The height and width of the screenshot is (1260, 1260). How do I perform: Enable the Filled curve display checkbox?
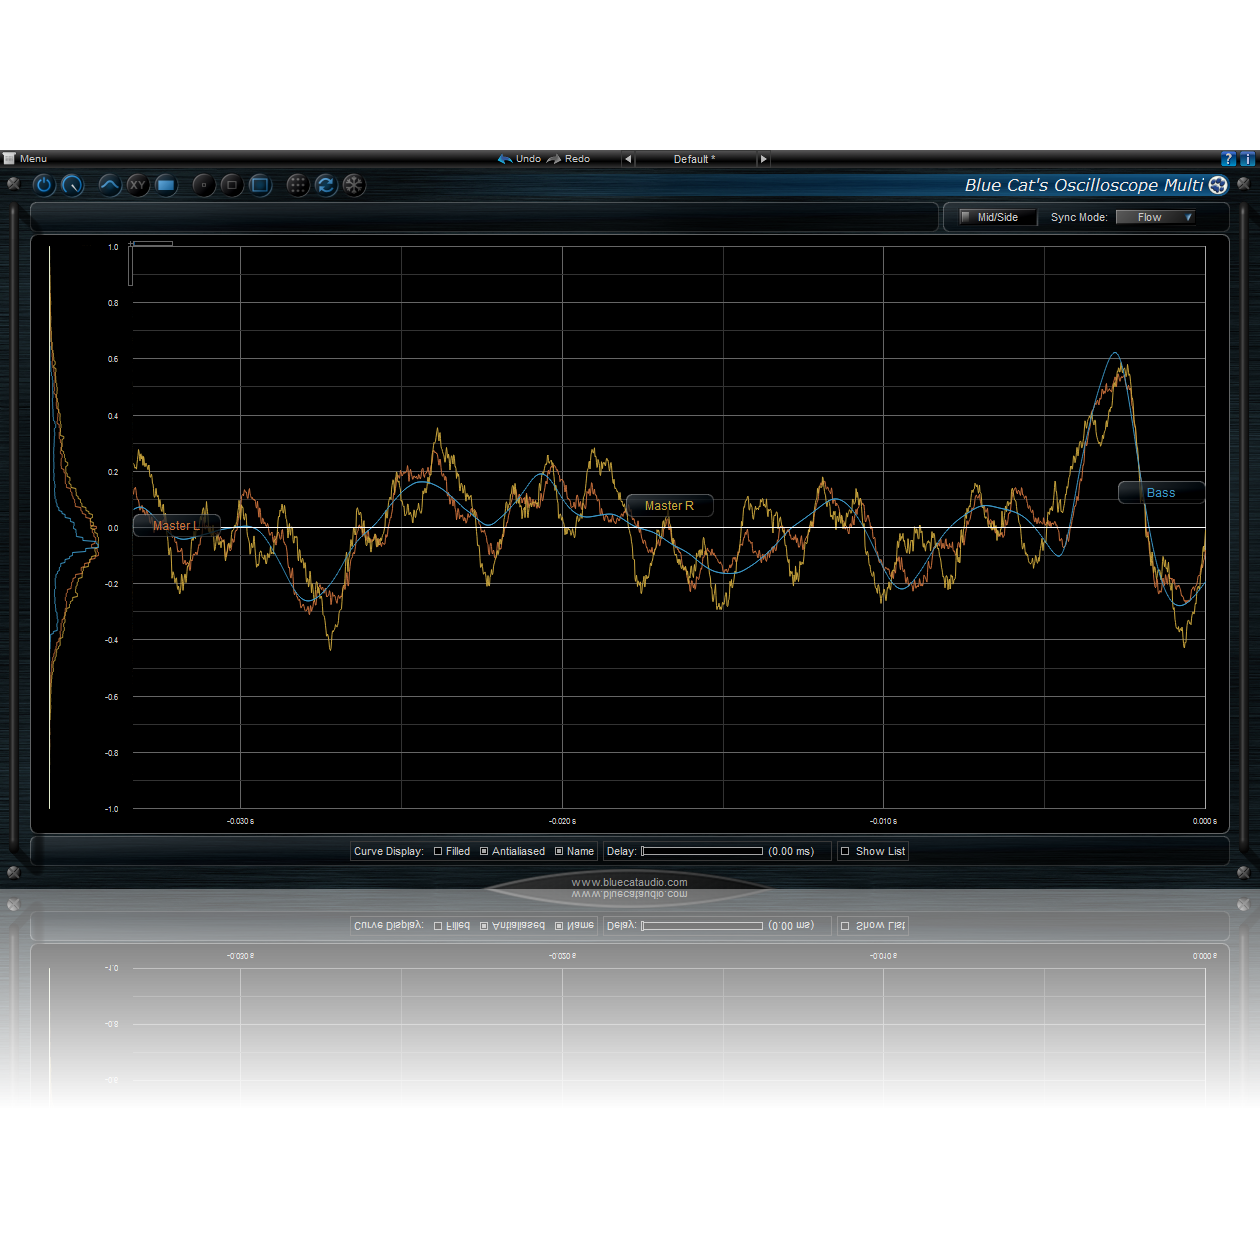coord(437,851)
